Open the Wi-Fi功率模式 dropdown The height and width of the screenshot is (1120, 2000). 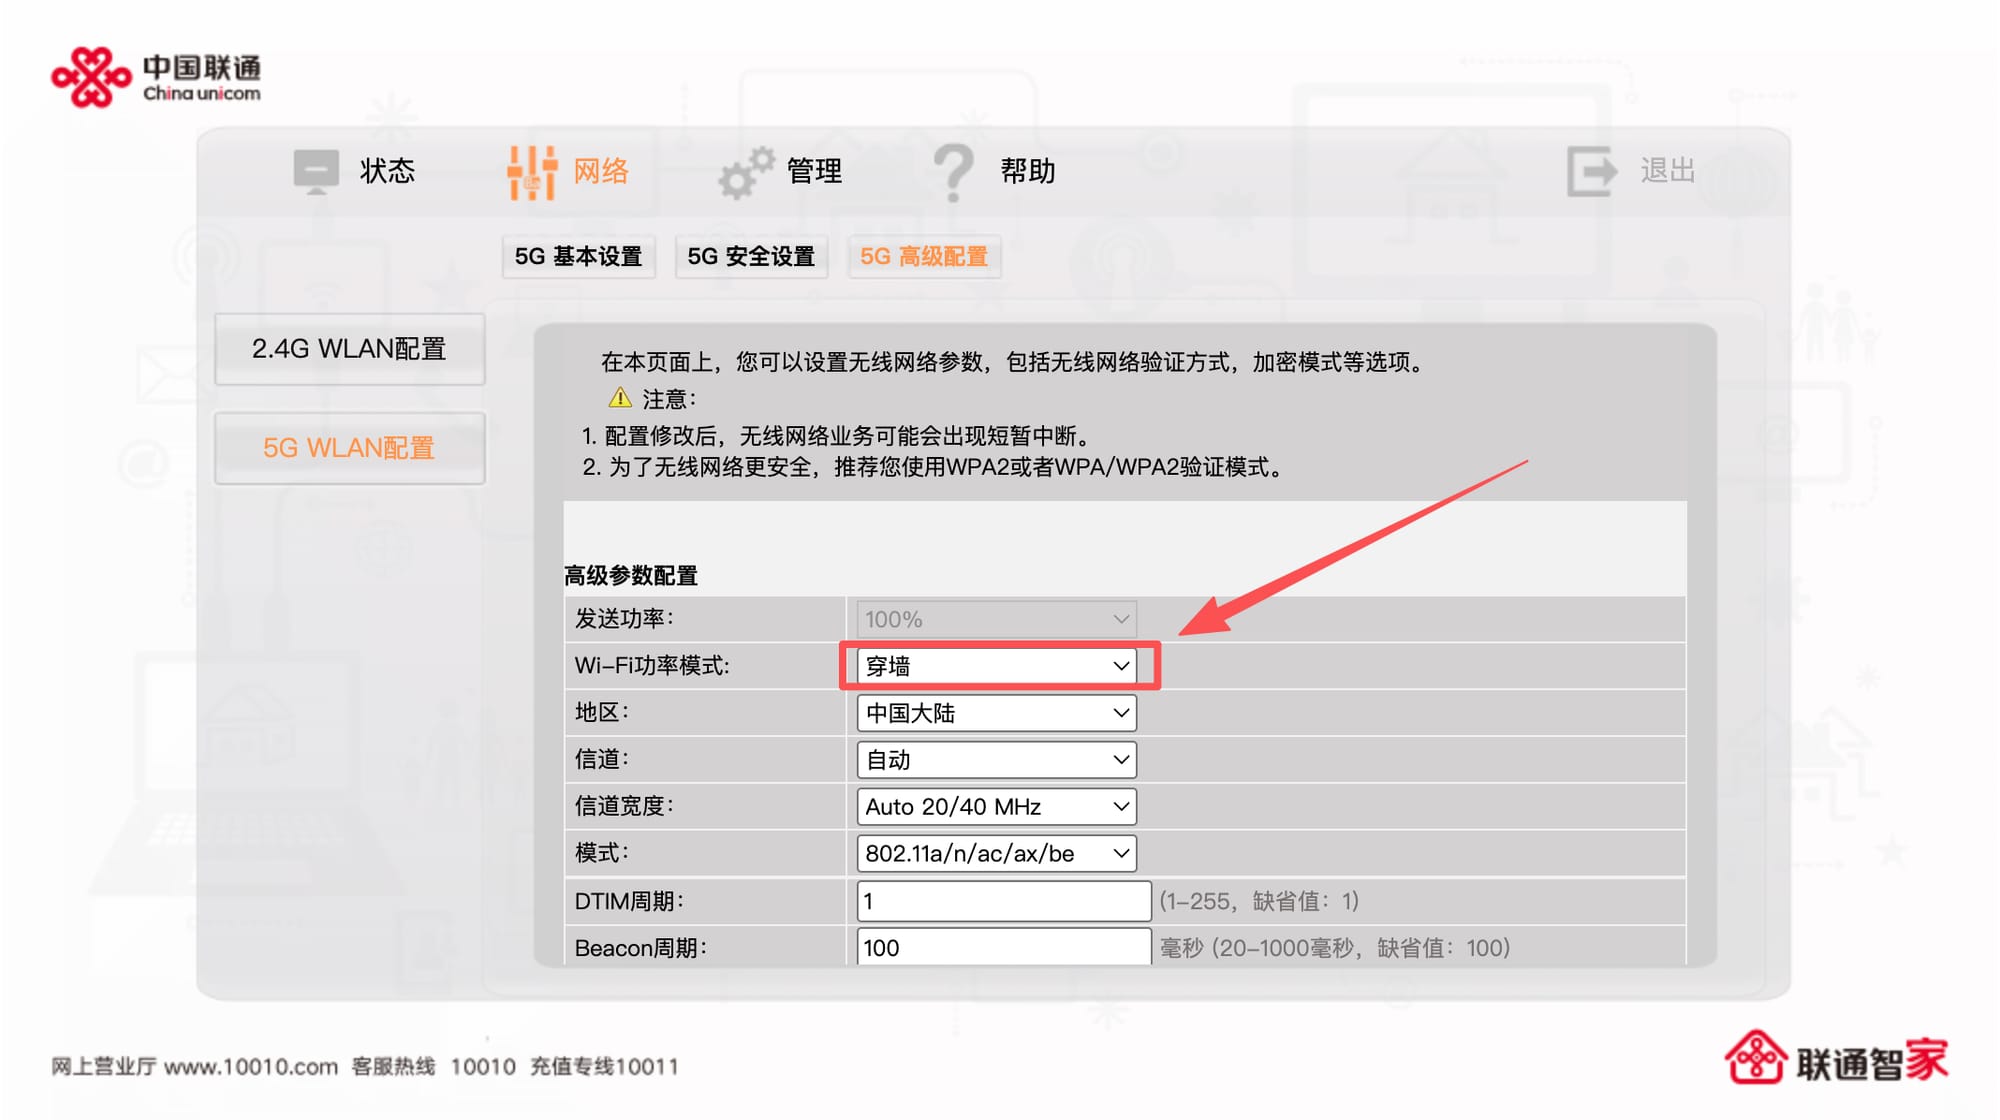(996, 666)
